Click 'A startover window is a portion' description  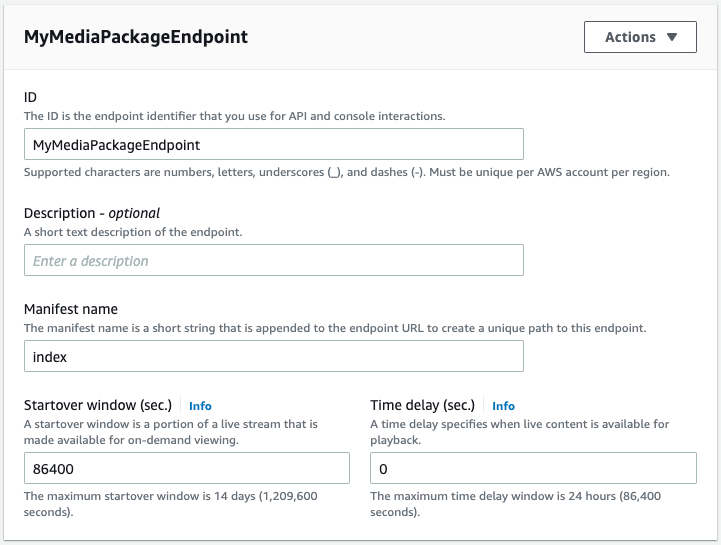[171, 432]
